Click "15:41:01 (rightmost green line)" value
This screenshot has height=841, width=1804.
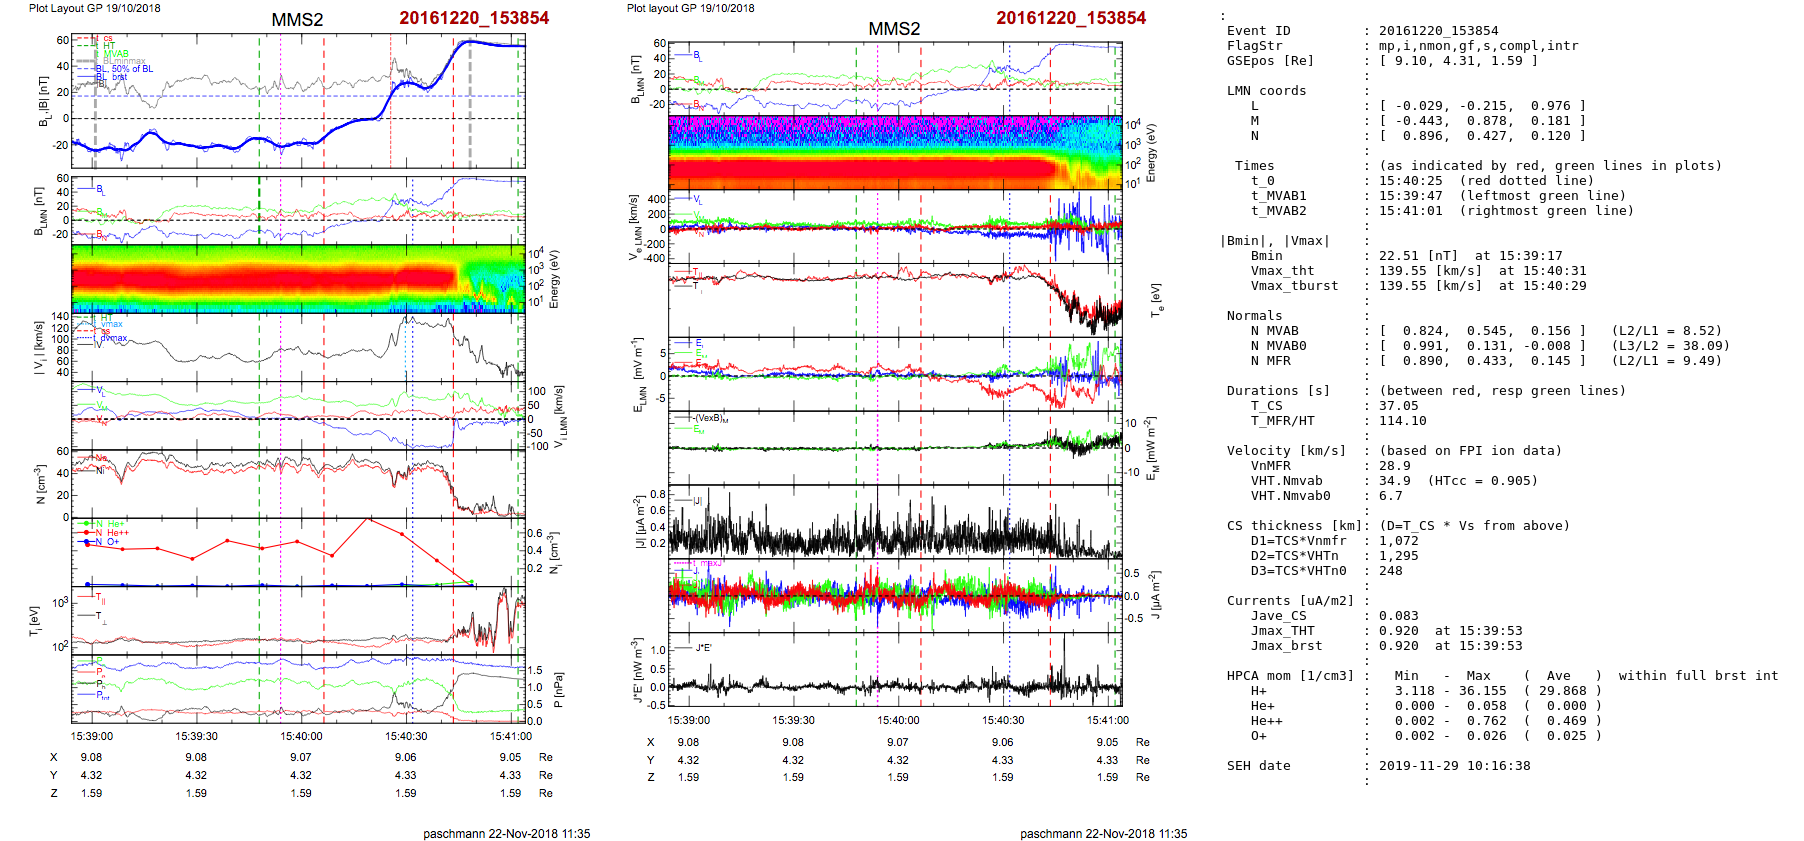click(1506, 211)
